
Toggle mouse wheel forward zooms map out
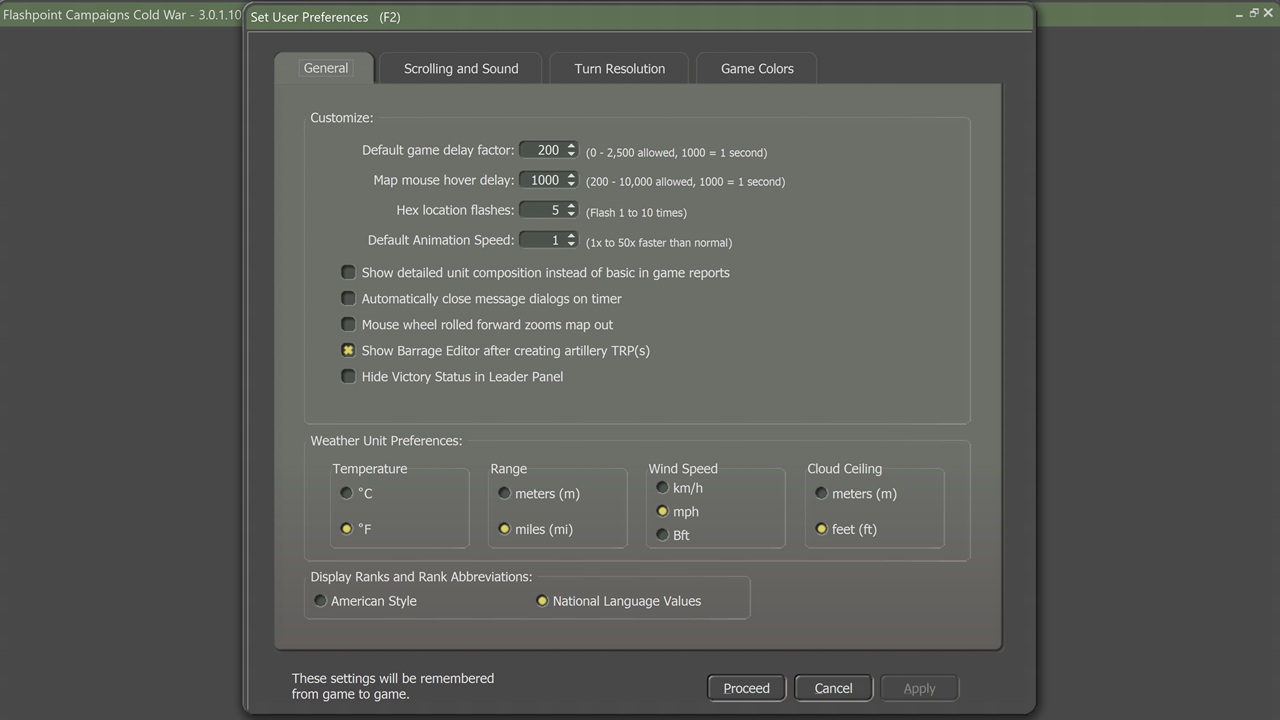tap(348, 324)
